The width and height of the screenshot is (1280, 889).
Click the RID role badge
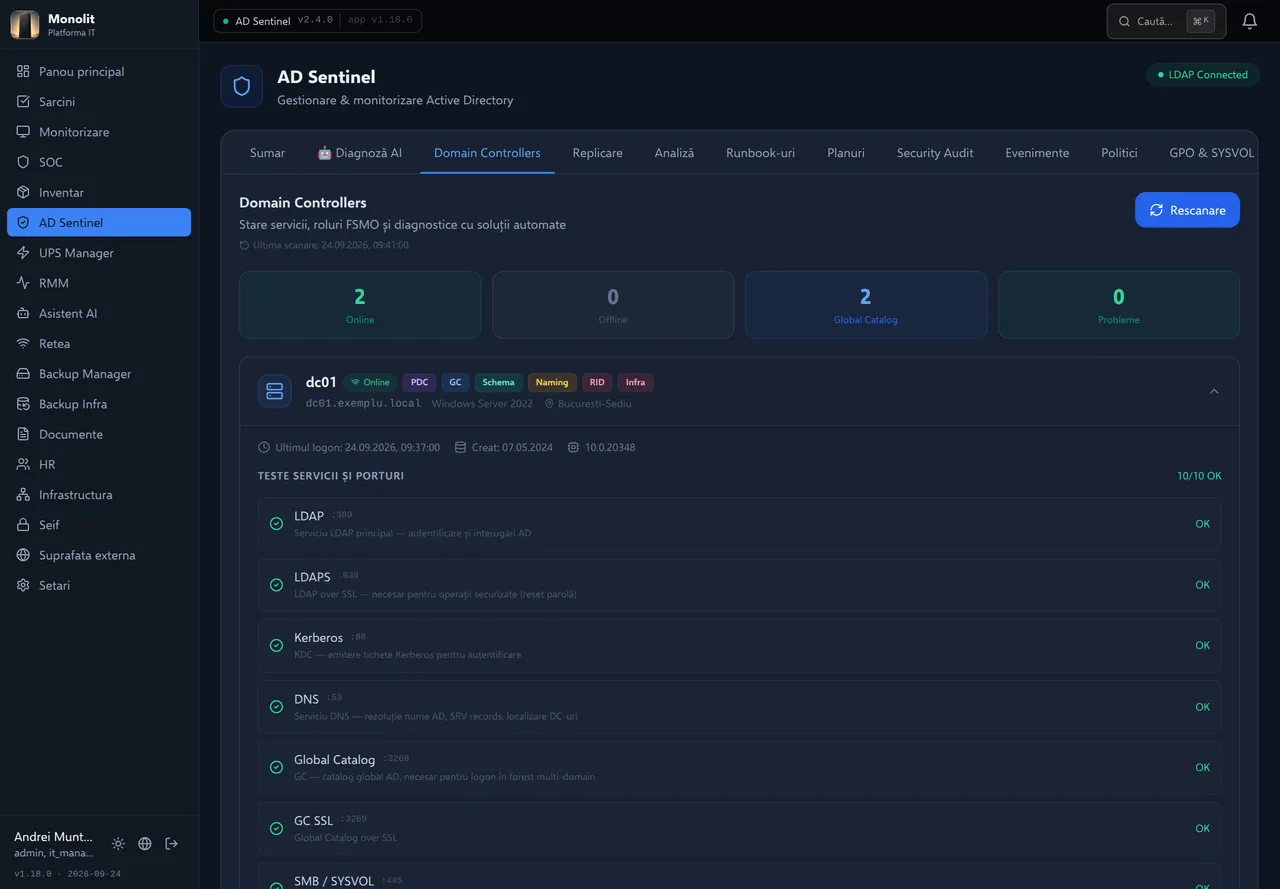tap(597, 382)
